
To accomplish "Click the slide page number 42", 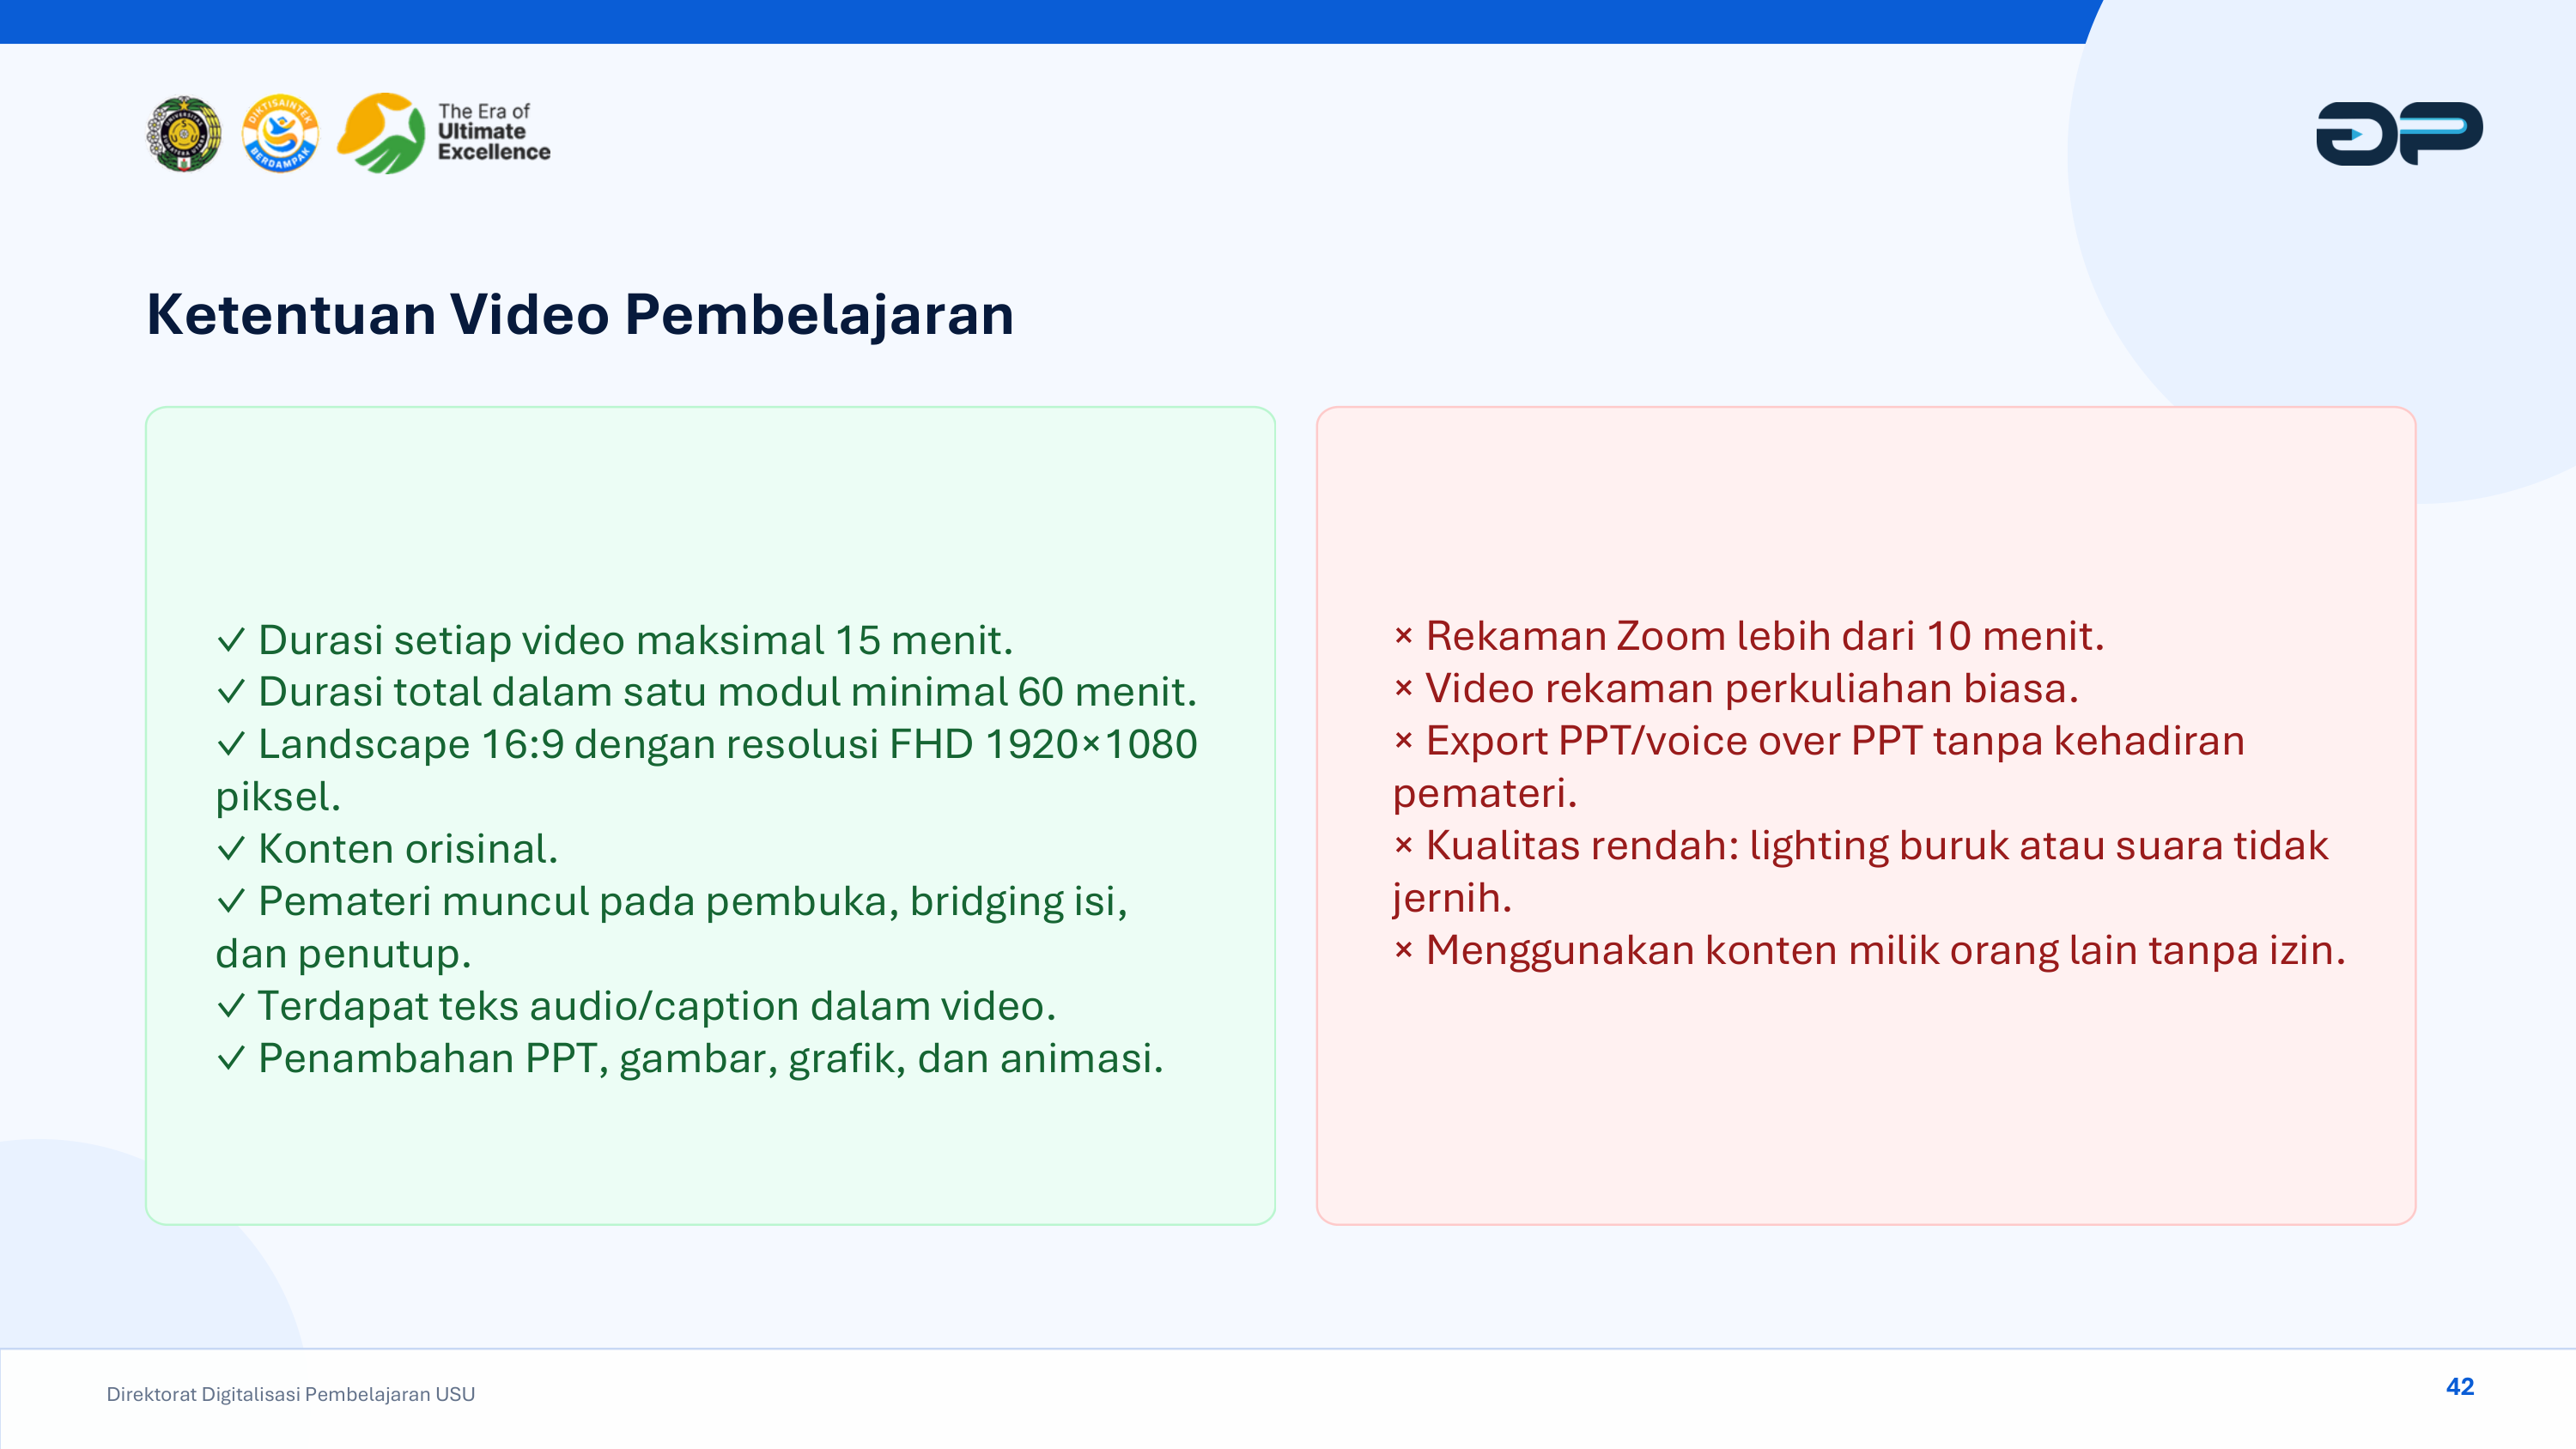I will pyautogui.click(x=2460, y=1386).
